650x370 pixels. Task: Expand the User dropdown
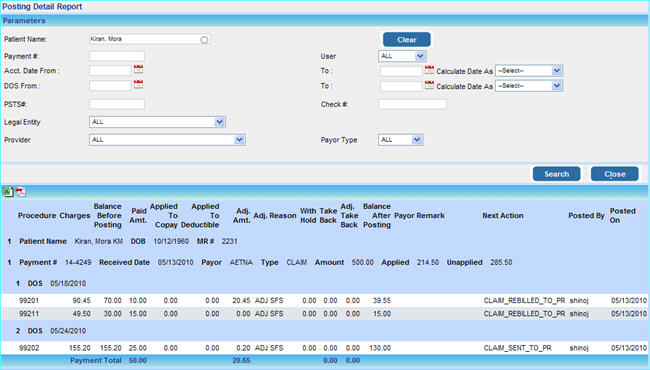click(402, 56)
